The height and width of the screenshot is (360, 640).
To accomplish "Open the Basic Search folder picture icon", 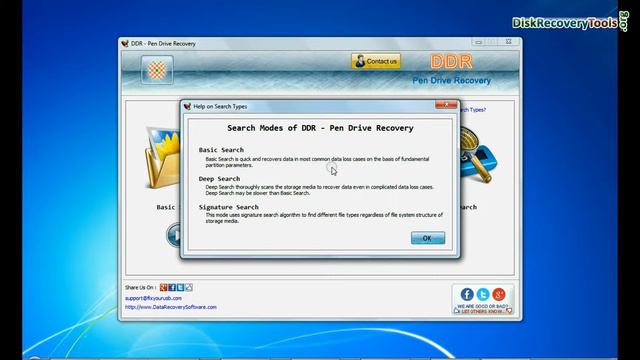I will 162,158.
